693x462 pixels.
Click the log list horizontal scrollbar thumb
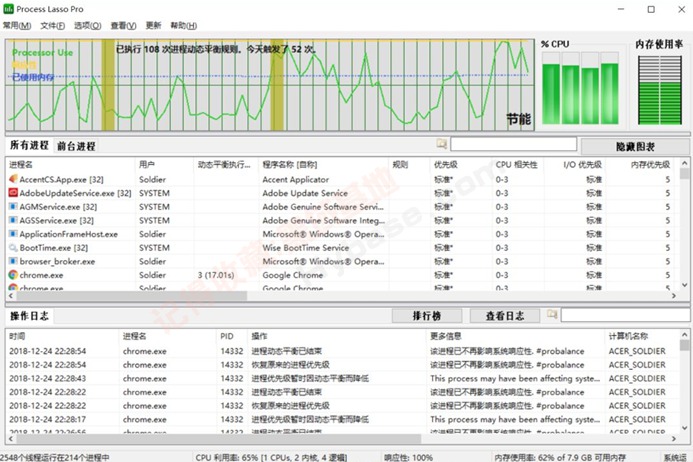coord(217,439)
